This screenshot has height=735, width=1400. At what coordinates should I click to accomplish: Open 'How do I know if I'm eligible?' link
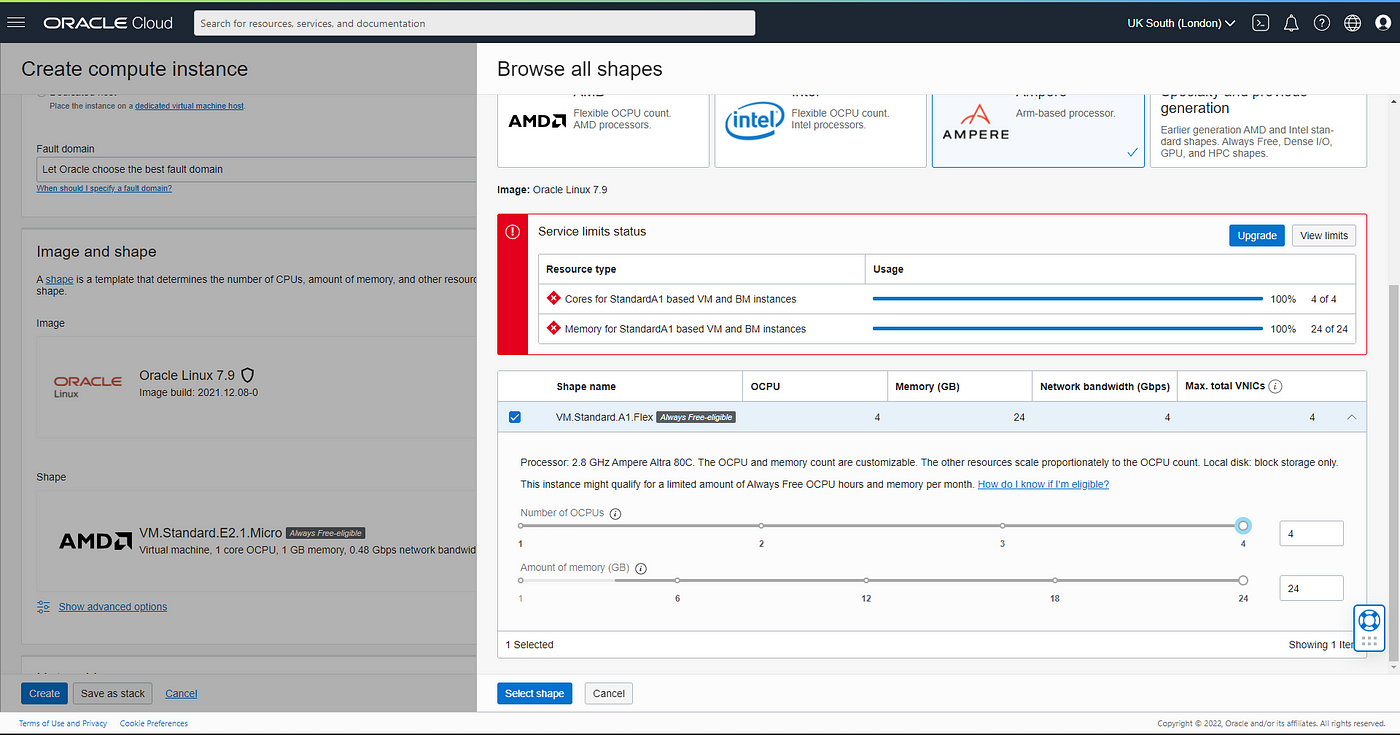1043,484
